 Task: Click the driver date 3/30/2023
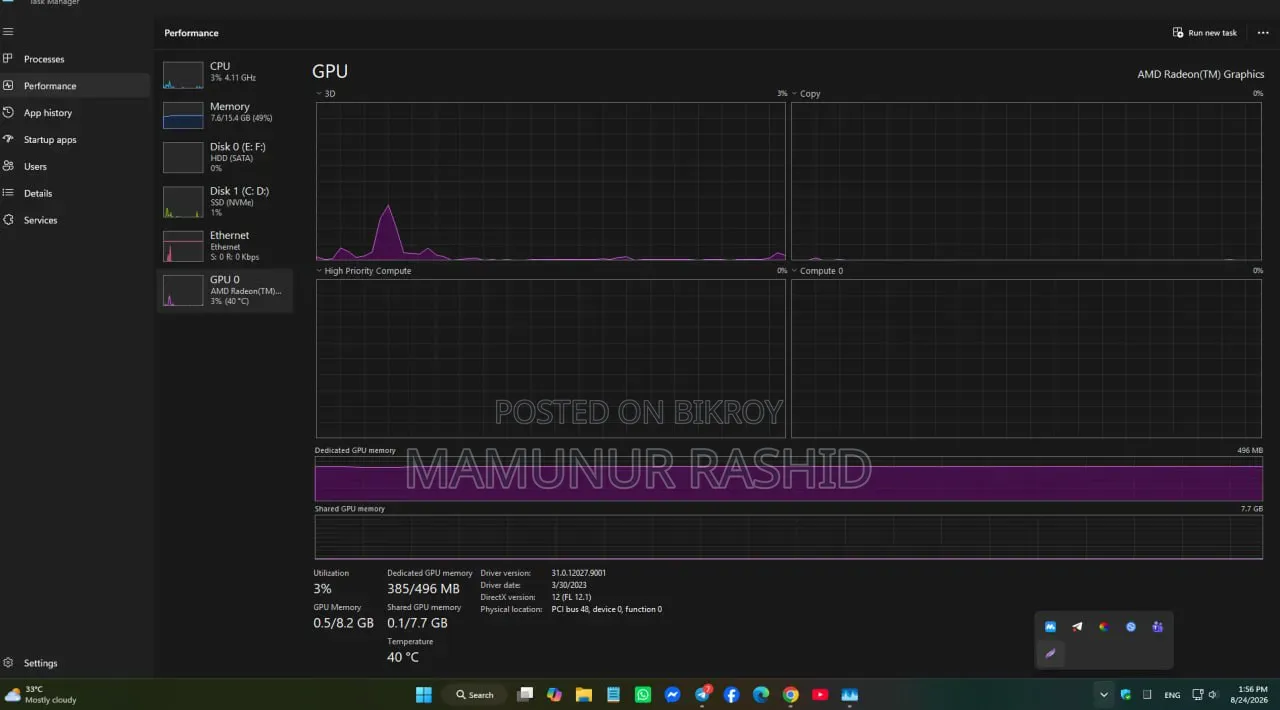[569, 585]
